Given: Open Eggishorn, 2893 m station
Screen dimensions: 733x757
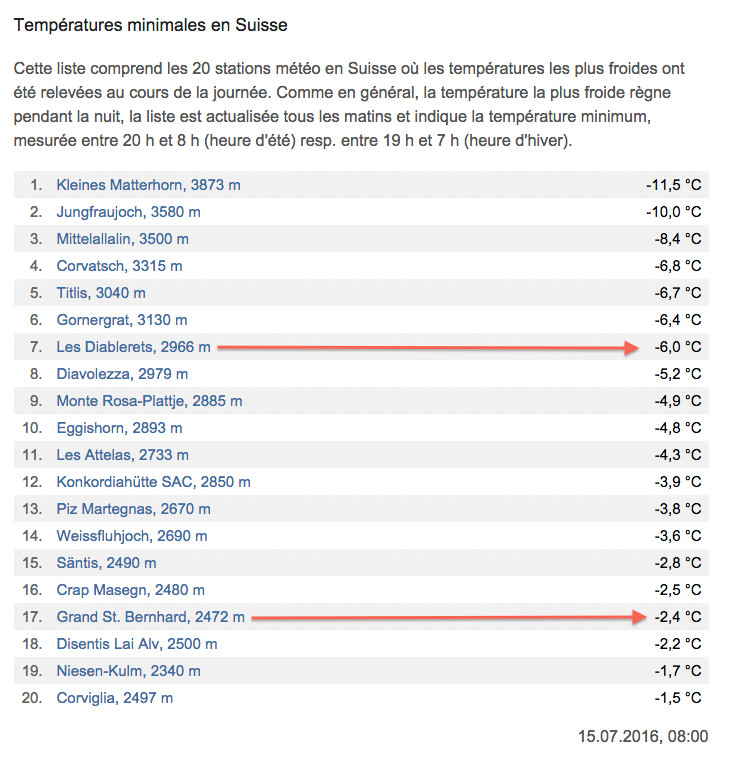Looking at the screenshot, I should 119,428.
